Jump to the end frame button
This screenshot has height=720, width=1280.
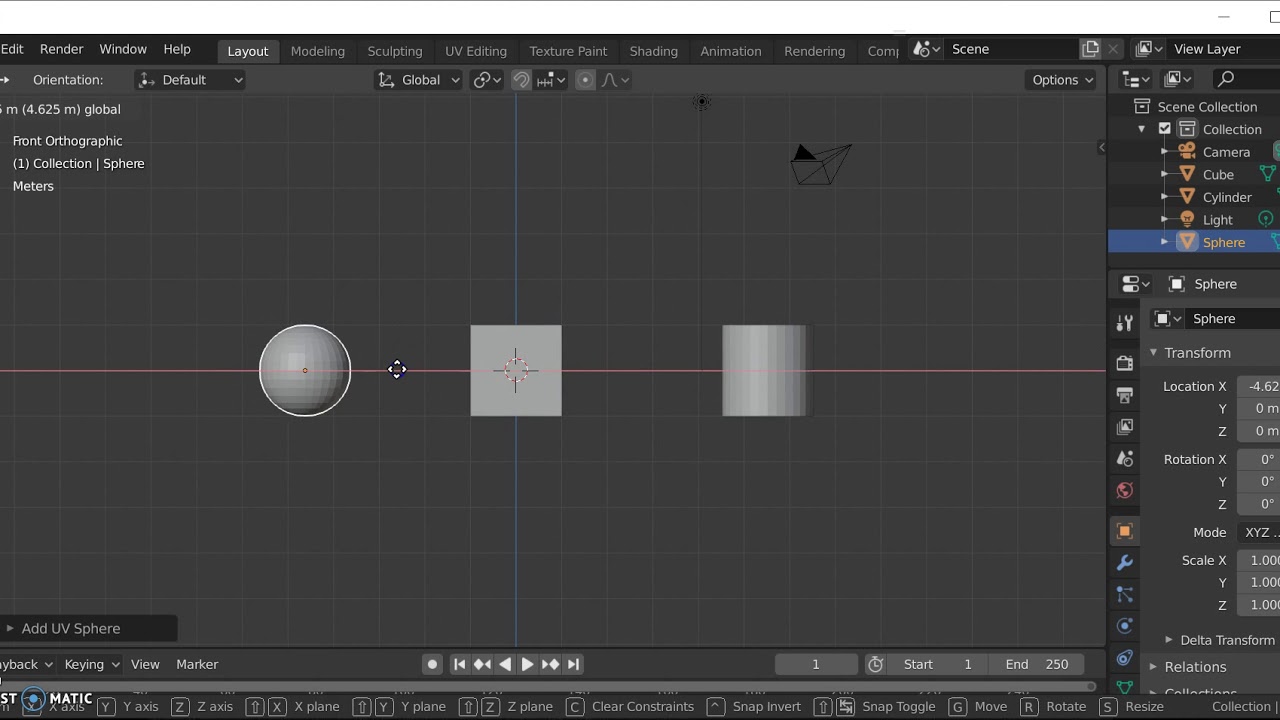point(573,664)
